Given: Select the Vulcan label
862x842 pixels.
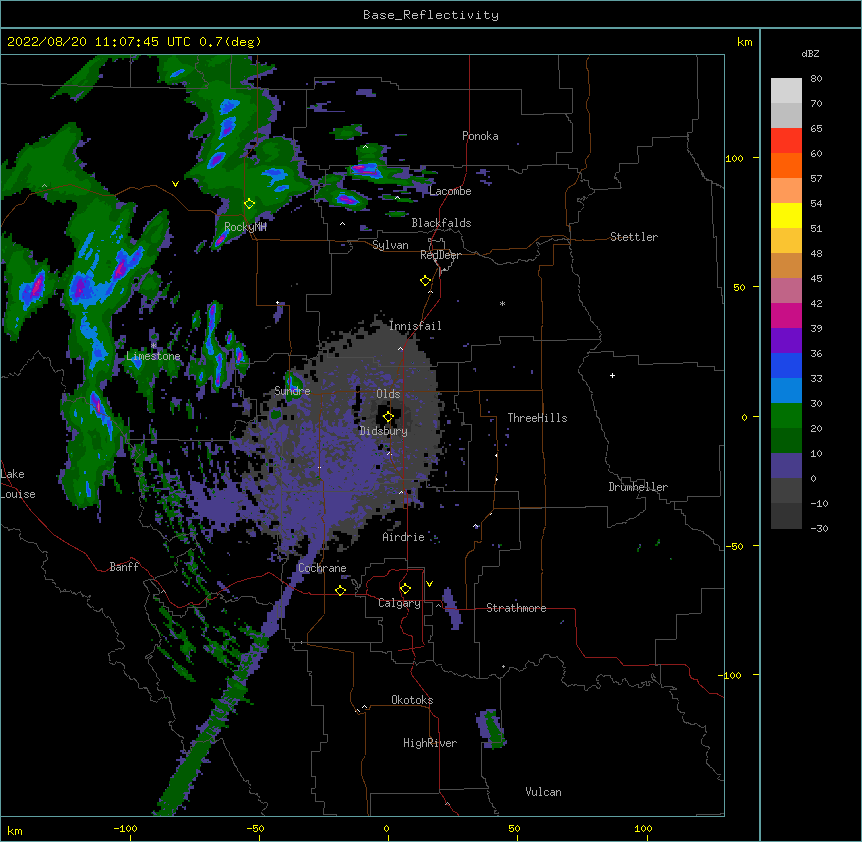Looking at the screenshot, I should click(x=543, y=792).
